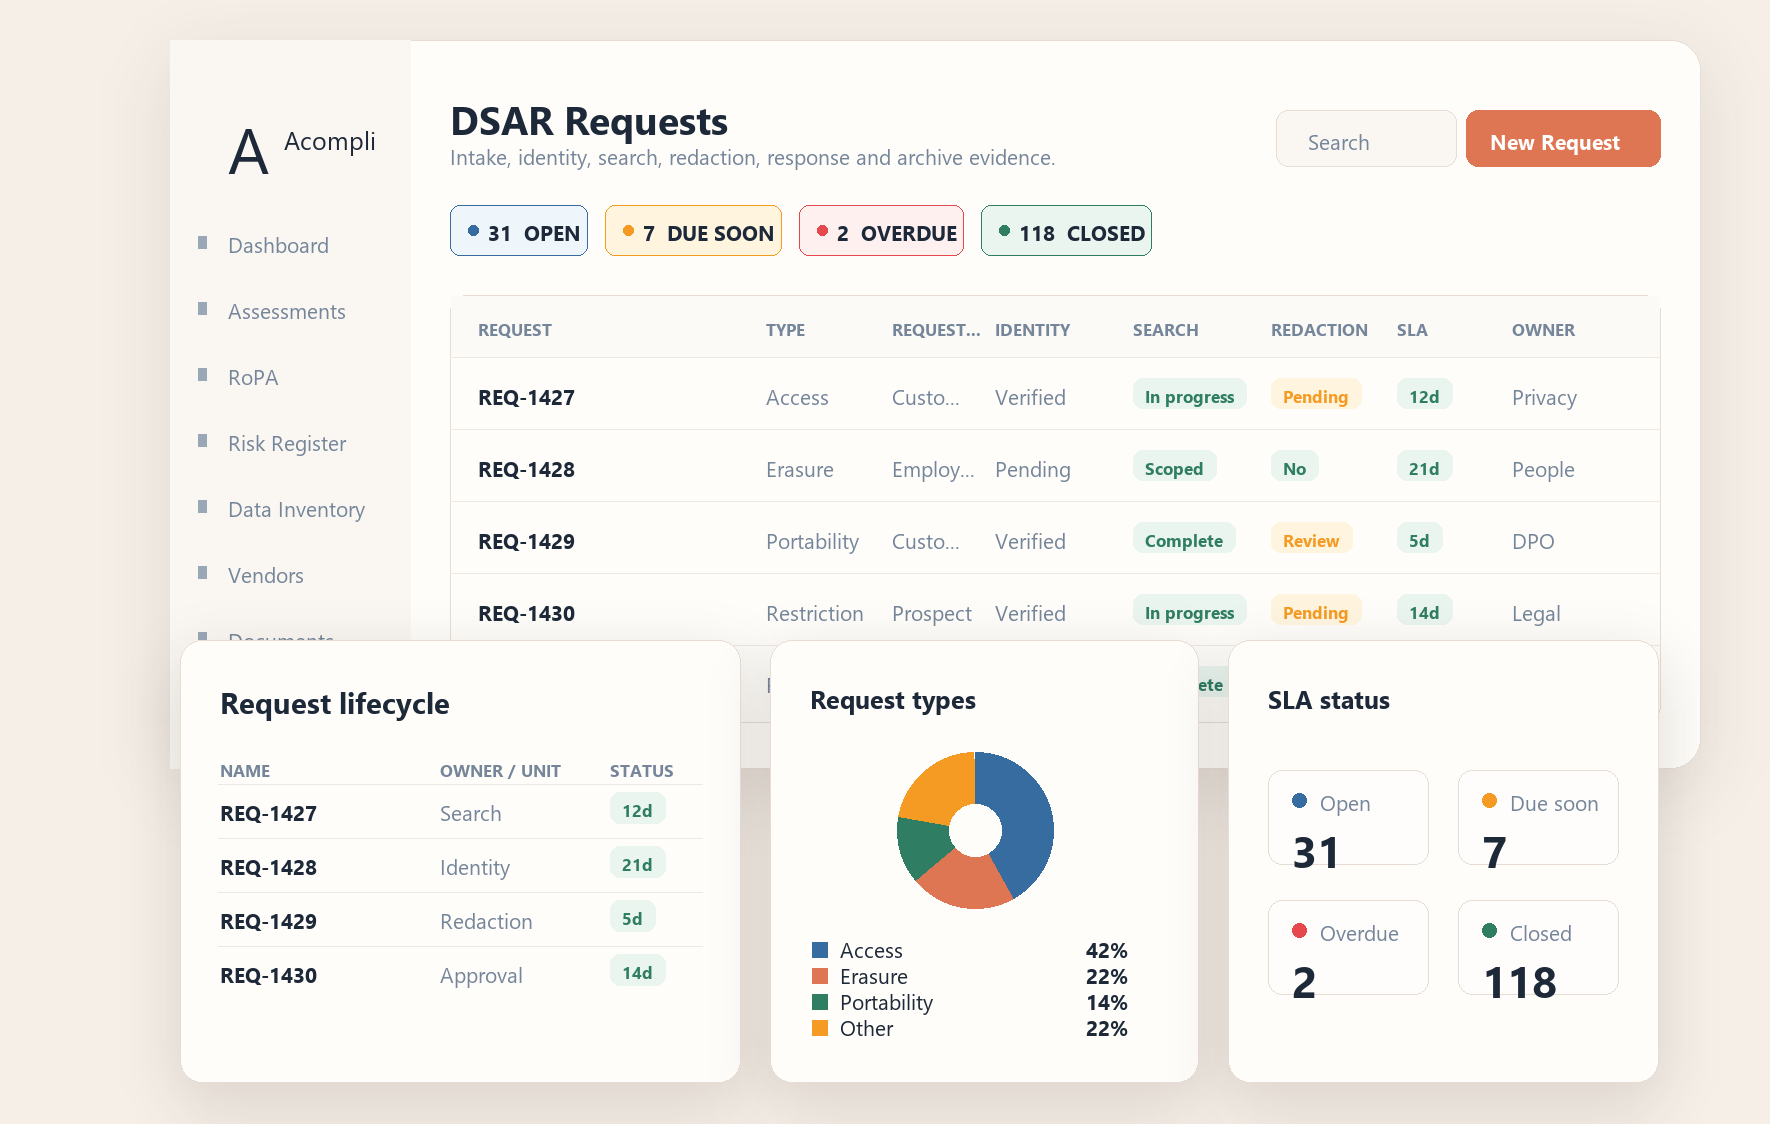Image resolution: width=1770 pixels, height=1124 pixels.
Task: Click the SLA column header
Action: 1412,330
